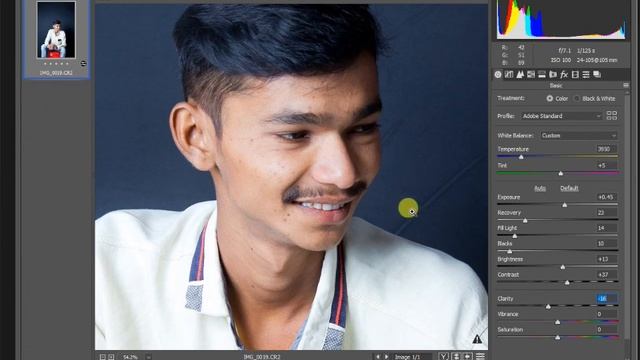Screen dimensions: 640x360
Task: Click the Recovery value field
Action: 606,212
